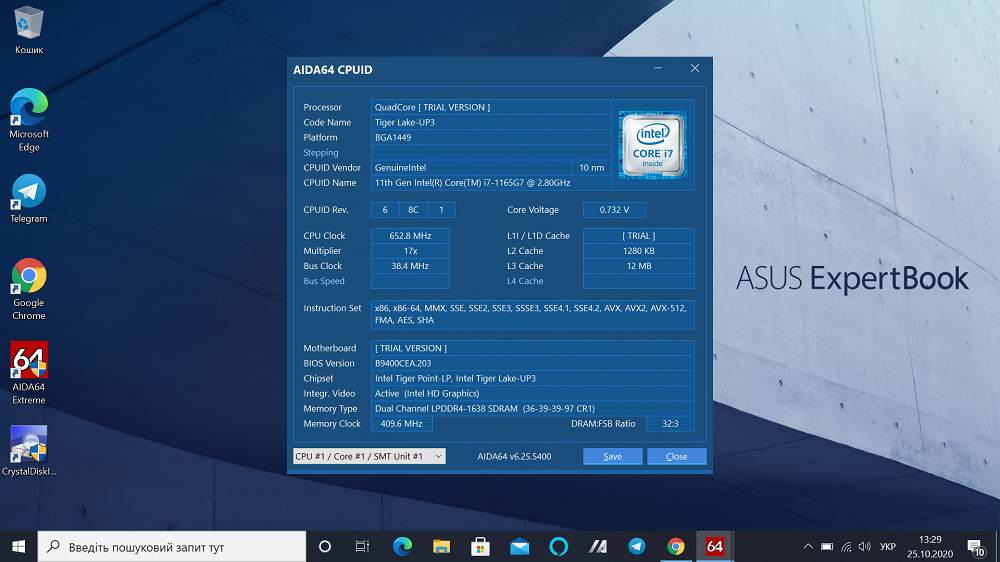1000x562 pixels.
Task: Open Task View in the taskbar
Action: pos(362,547)
